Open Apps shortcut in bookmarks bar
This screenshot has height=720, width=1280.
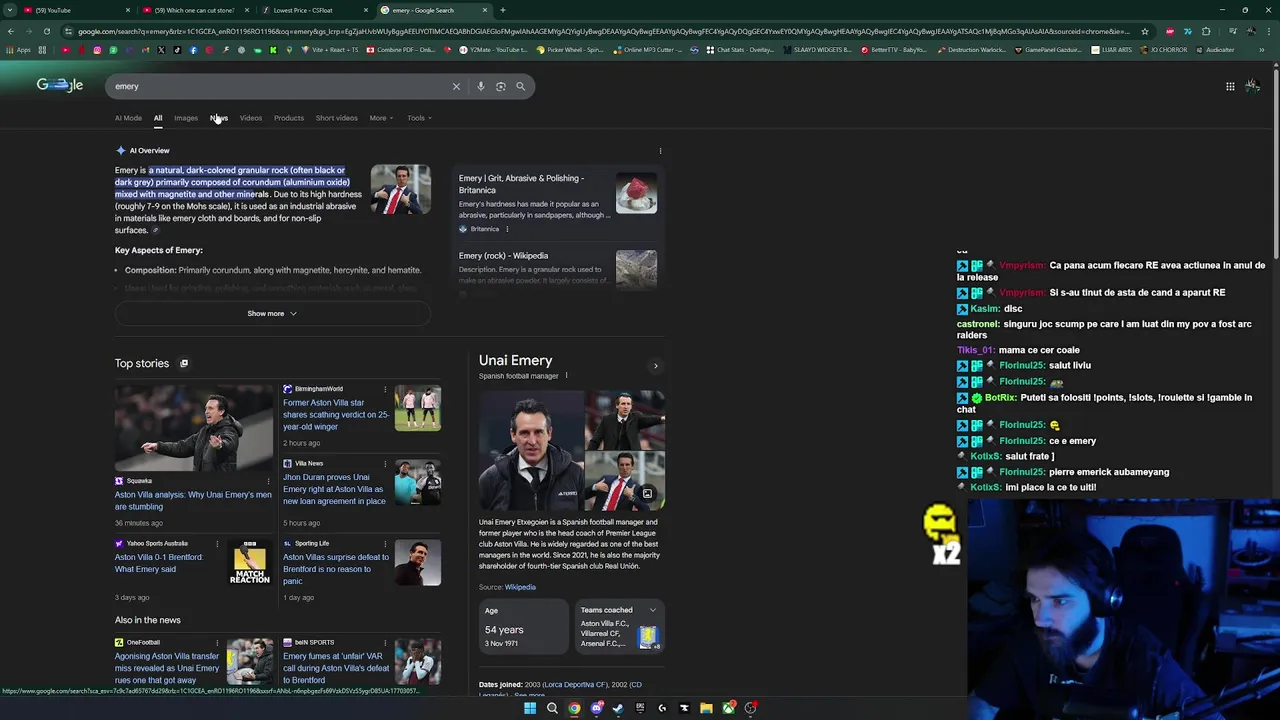pos(18,50)
